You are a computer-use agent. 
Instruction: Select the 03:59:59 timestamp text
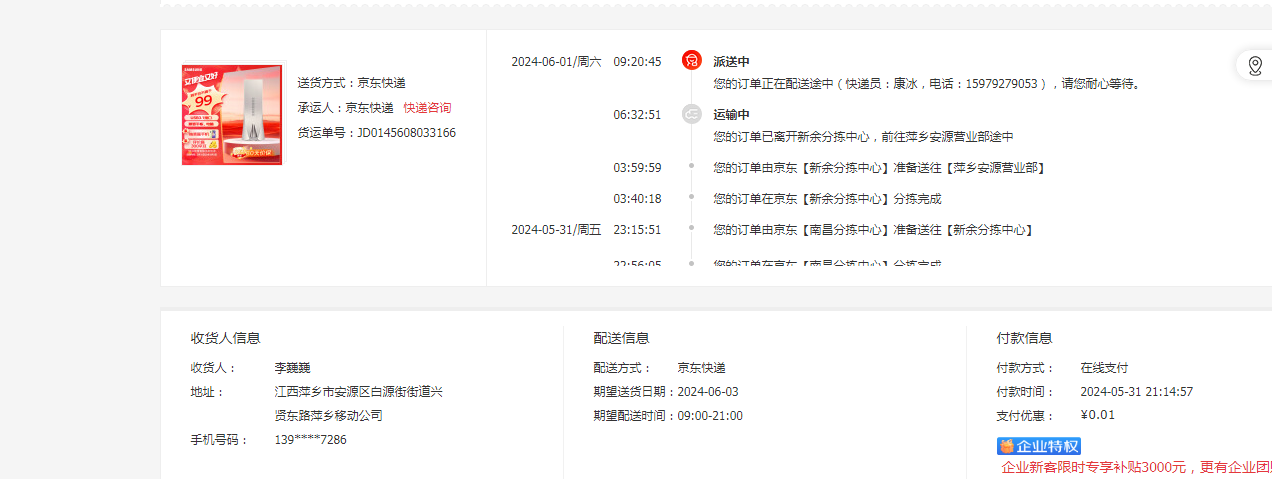pyautogui.click(x=637, y=168)
